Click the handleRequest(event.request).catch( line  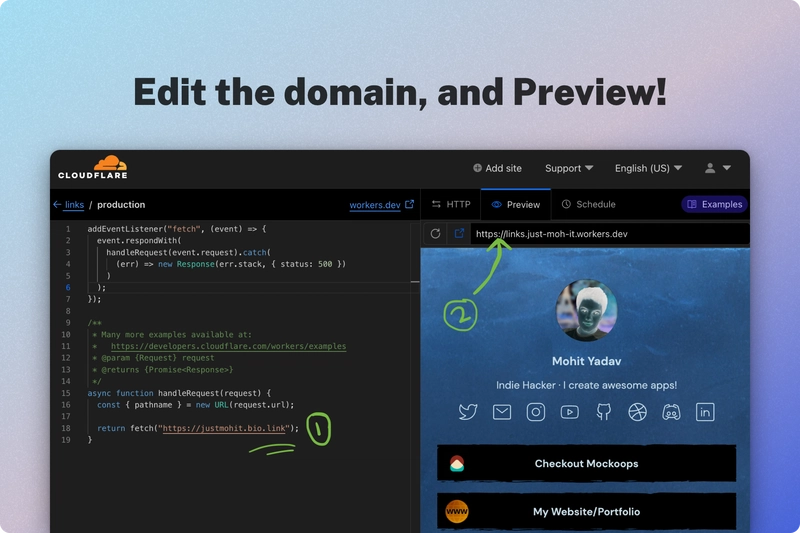coord(188,252)
